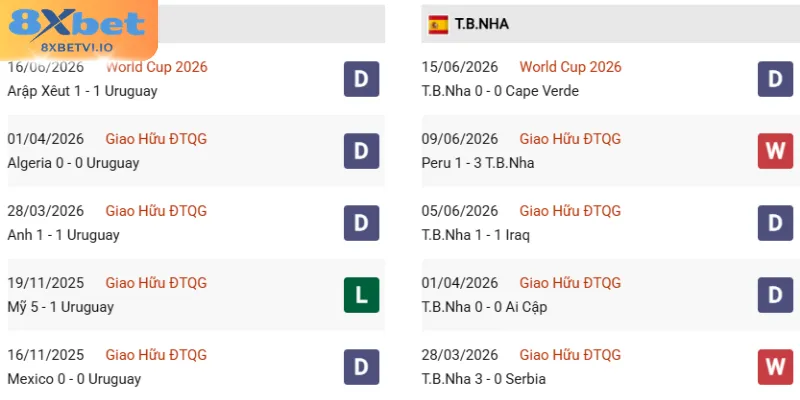
Task: Click the green L badge for Mỹ vs Uruguay
Action: click(361, 295)
